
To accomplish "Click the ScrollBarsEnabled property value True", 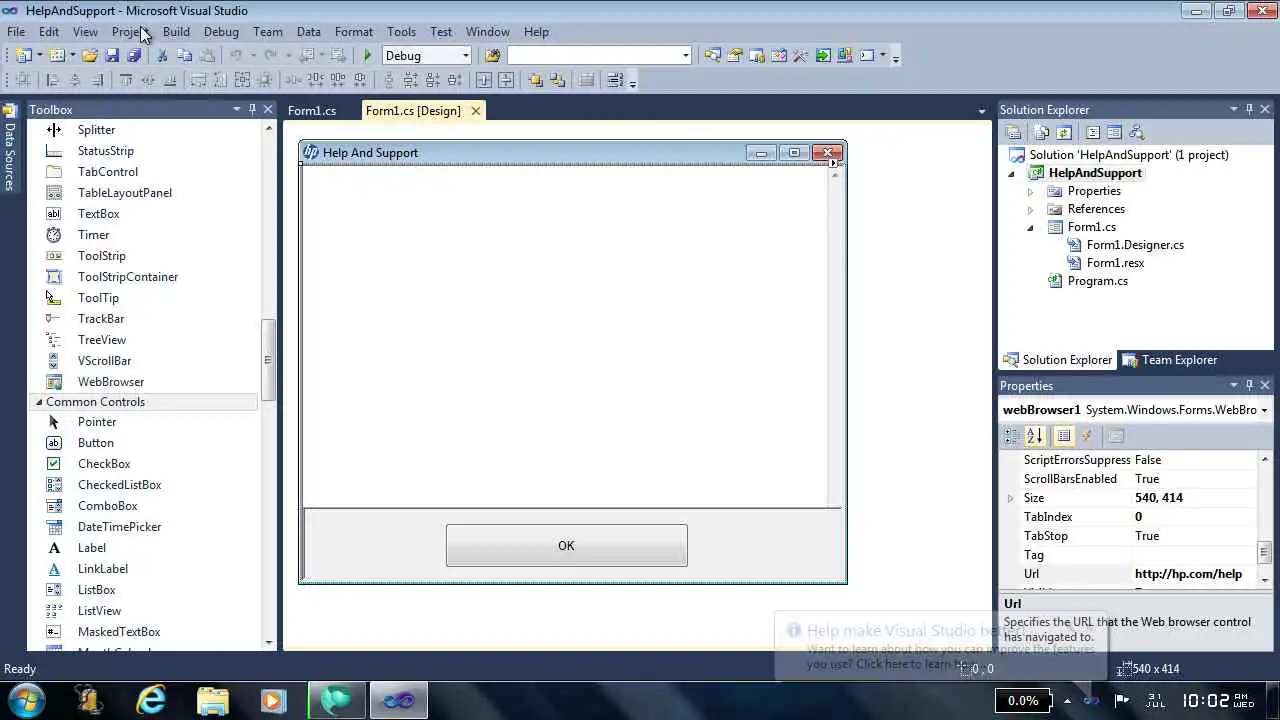I will click(x=1147, y=479).
